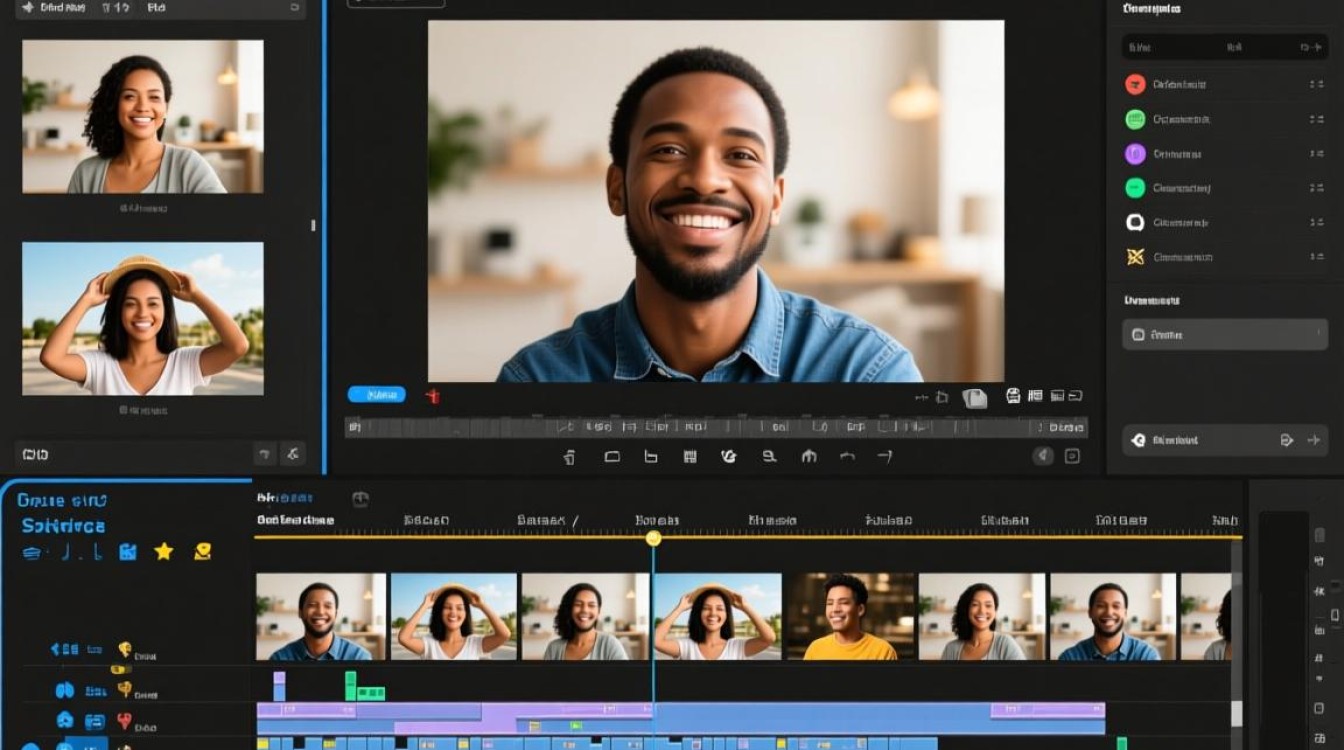Click the trash-like icon under the preview scrubber
Viewport: 1344px width, 750px height.
[569, 457]
